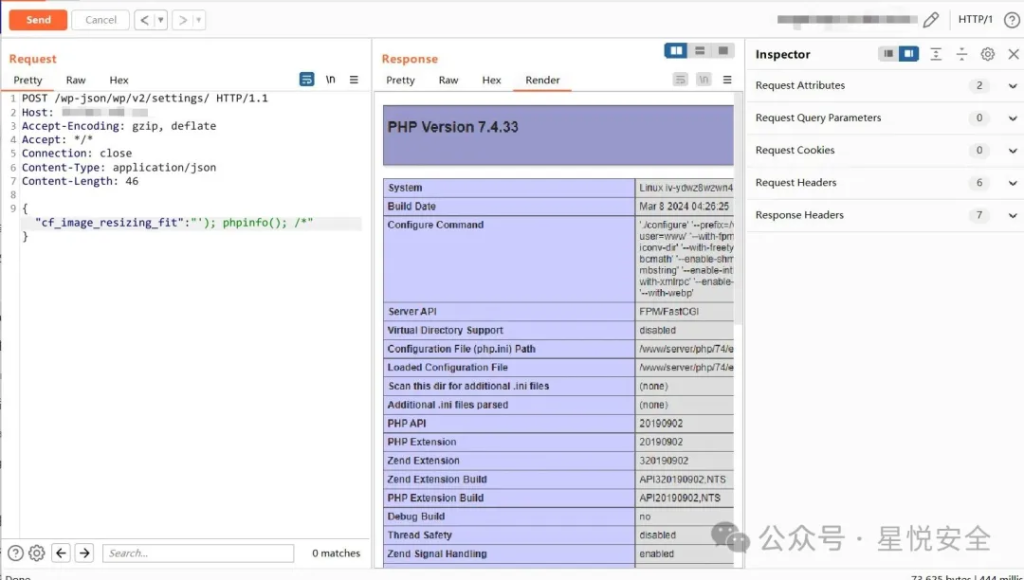Image resolution: width=1024 pixels, height=580 pixels.
Task: Toggle word wrap in the Request editor
Action: click(307, 80)
